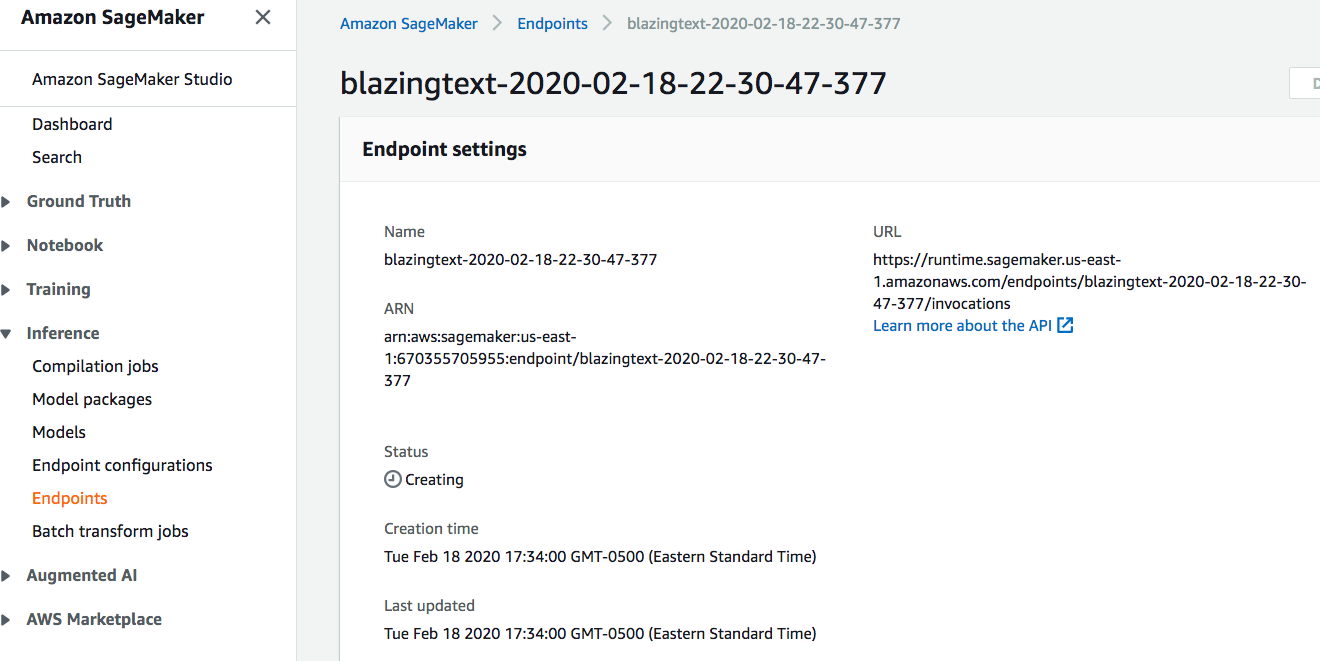The height and width of the screenshot is (661, 1320).
Task: Open Endpoint configurations
Action: tap(122, 465)
